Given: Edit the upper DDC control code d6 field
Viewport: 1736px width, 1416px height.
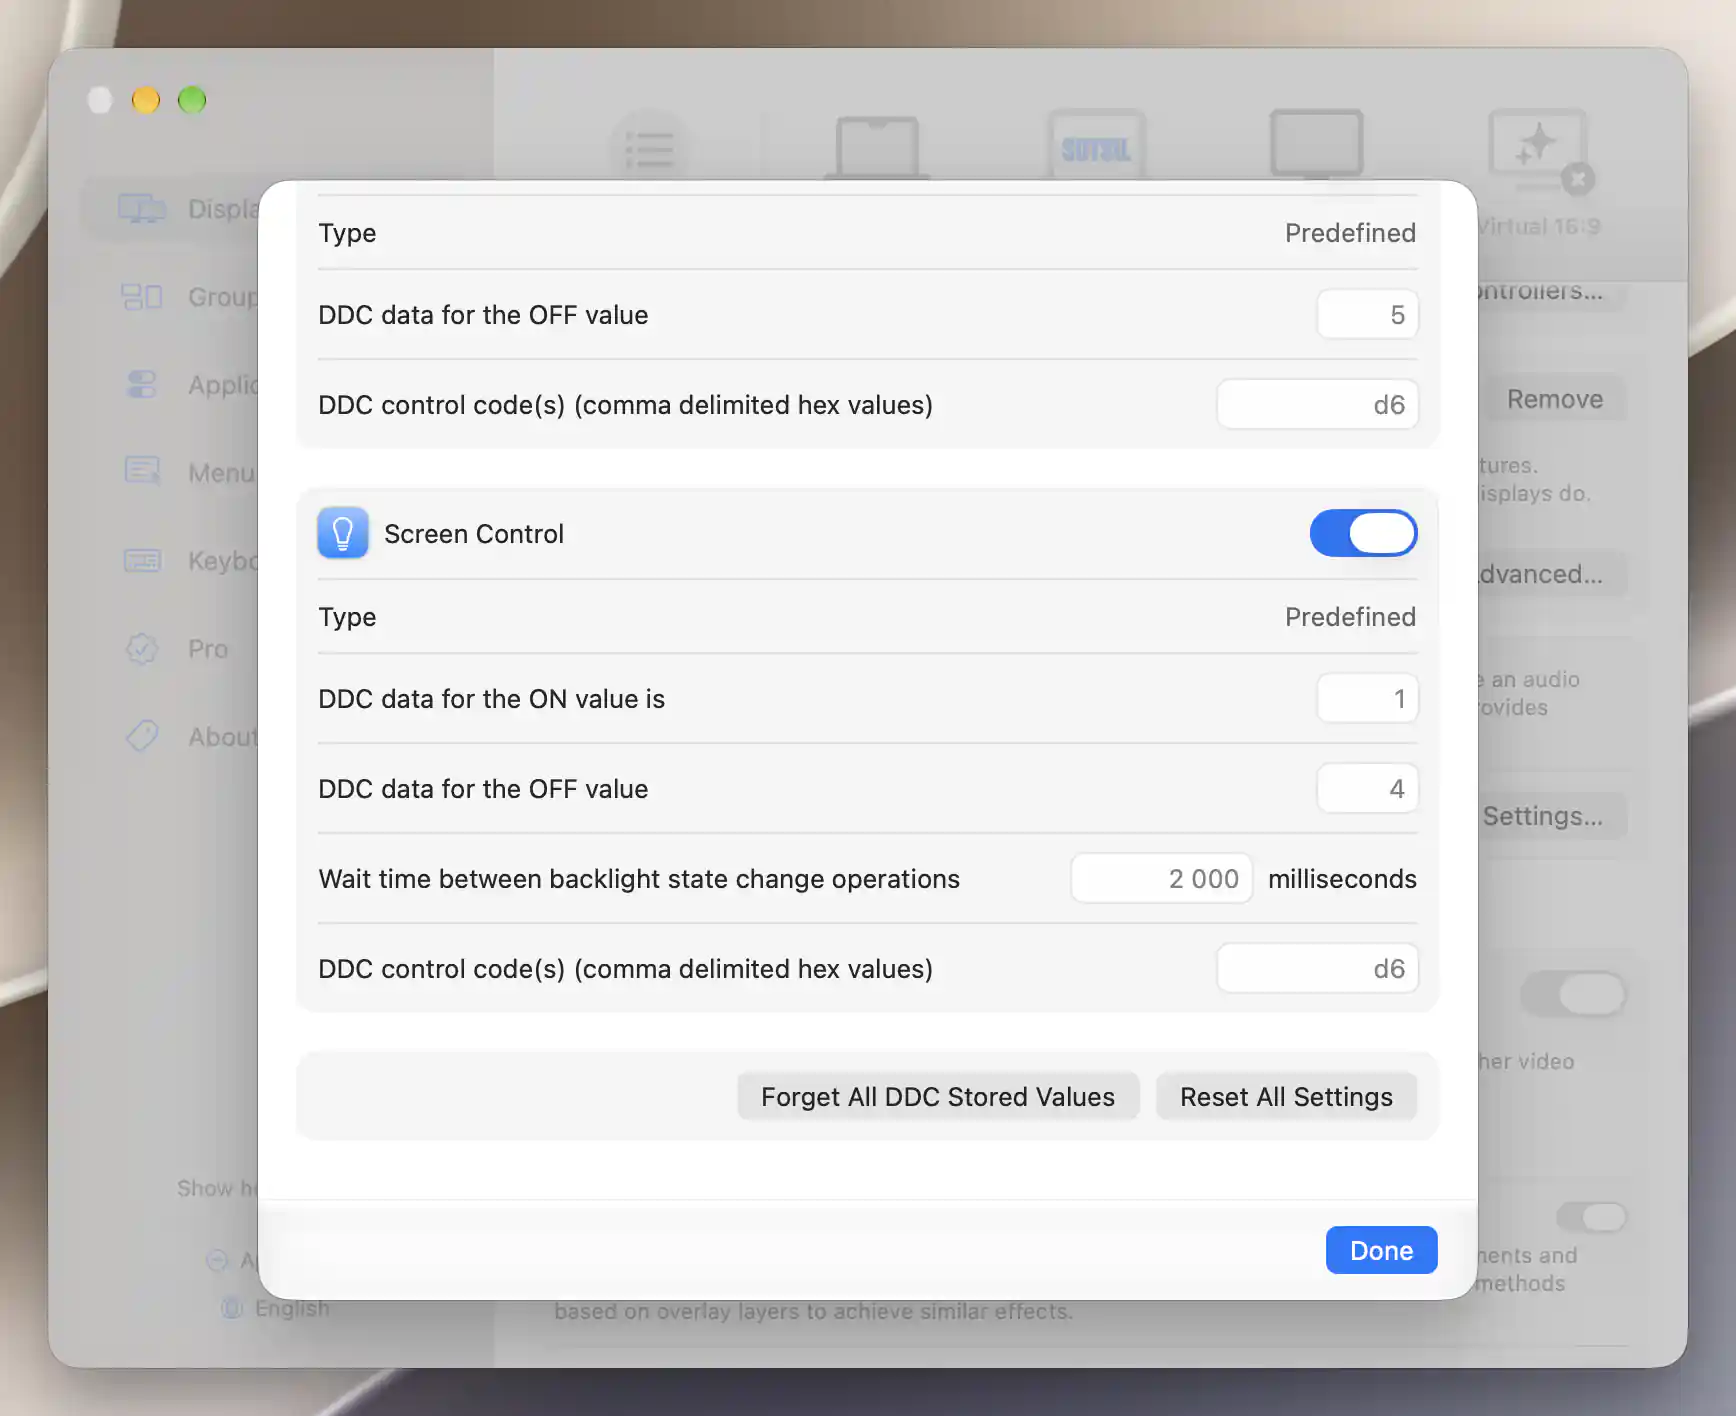Looking at the screenshot, I should point(1317,405).
